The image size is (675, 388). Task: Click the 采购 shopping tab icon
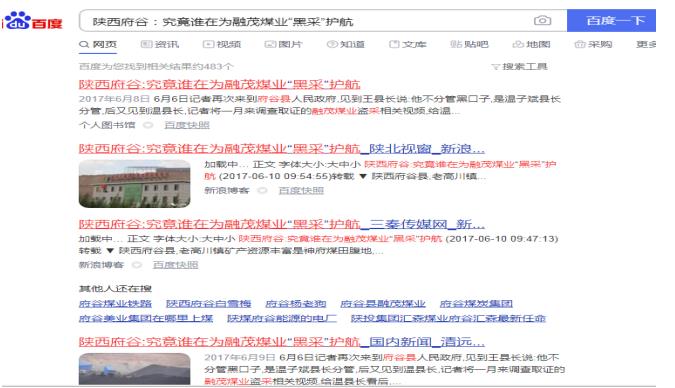580,44
